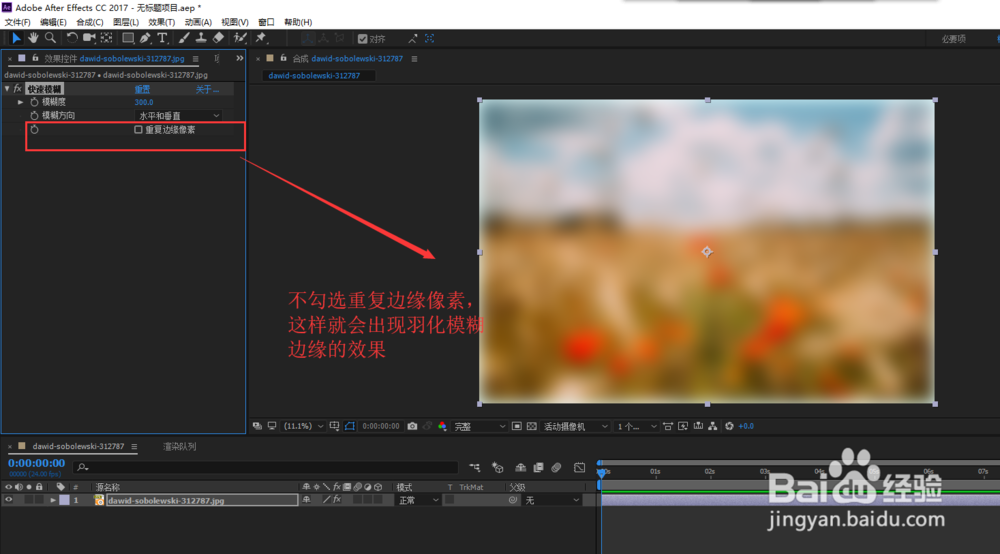Open 文件(F) menu
The width and height of the screenshot is (1000, 554).
point(17,22)
